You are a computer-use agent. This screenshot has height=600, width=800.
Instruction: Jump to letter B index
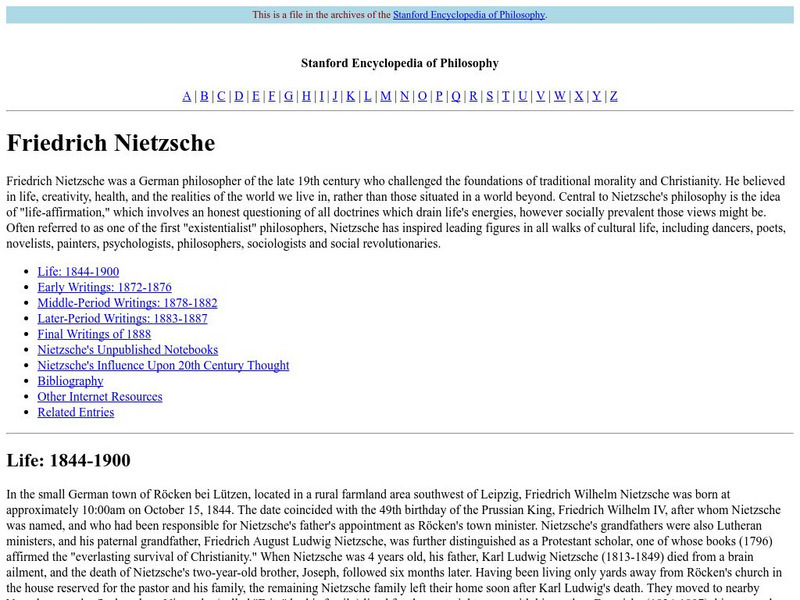click(204, 96)
